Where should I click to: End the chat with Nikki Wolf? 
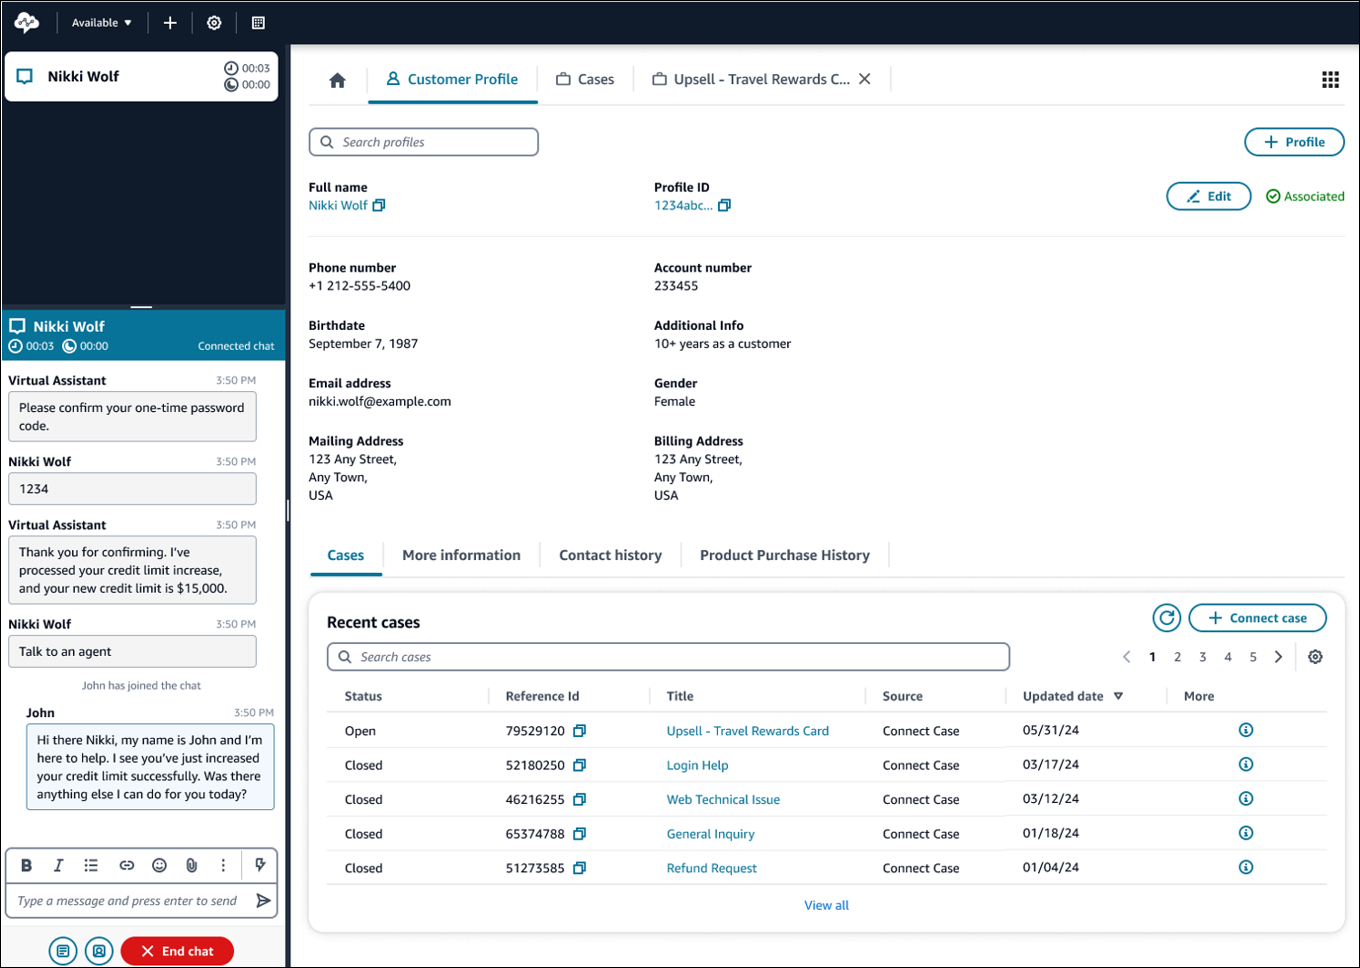click(x=177, y=950)
